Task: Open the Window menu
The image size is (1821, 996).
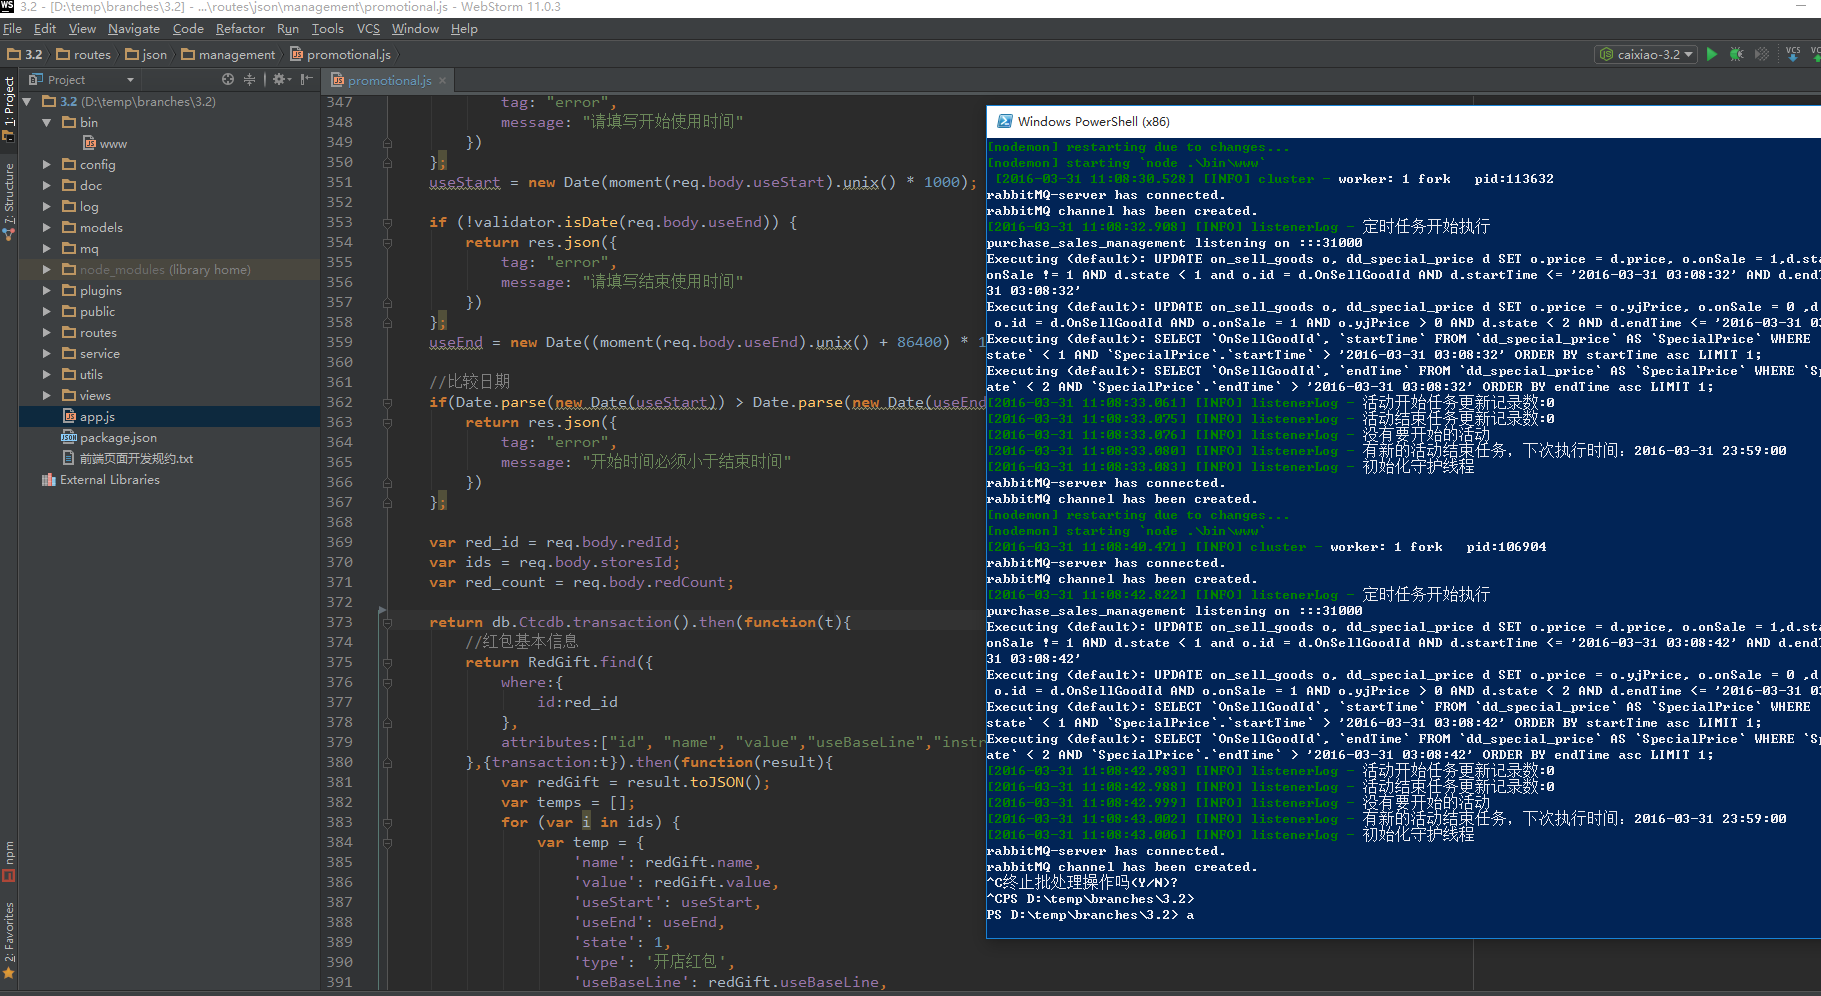Action: coord(415,28)
